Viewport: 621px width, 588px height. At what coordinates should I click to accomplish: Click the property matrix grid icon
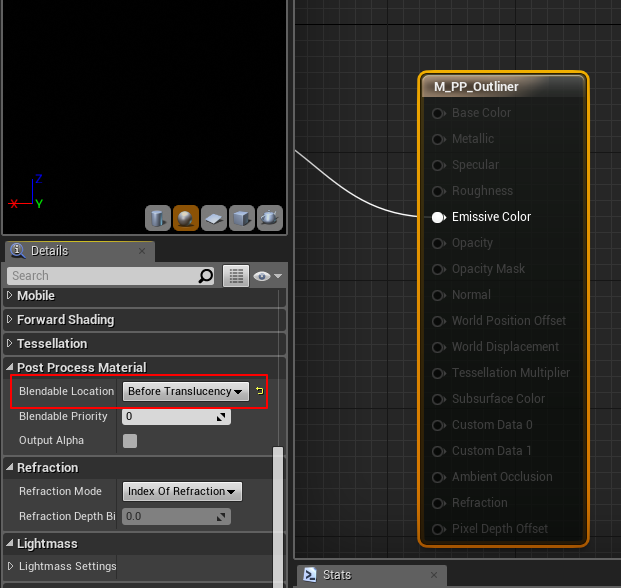[x=236, y=276]
